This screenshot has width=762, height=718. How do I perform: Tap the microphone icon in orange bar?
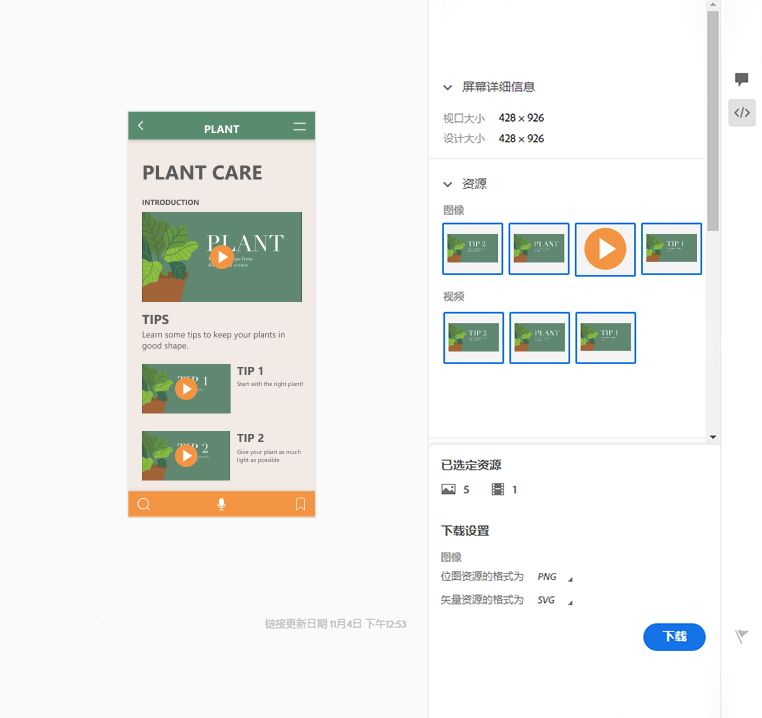221,504
